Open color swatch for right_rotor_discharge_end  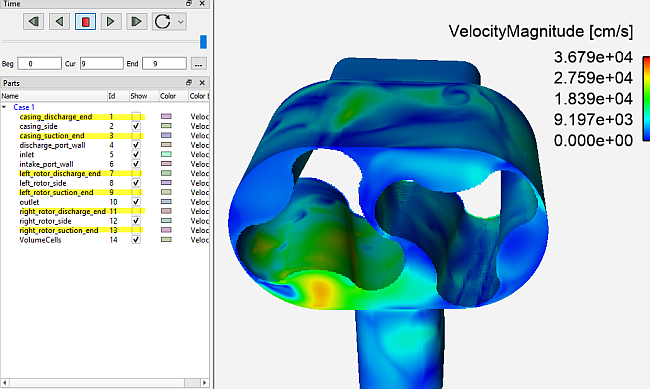[x=166, y=211]
